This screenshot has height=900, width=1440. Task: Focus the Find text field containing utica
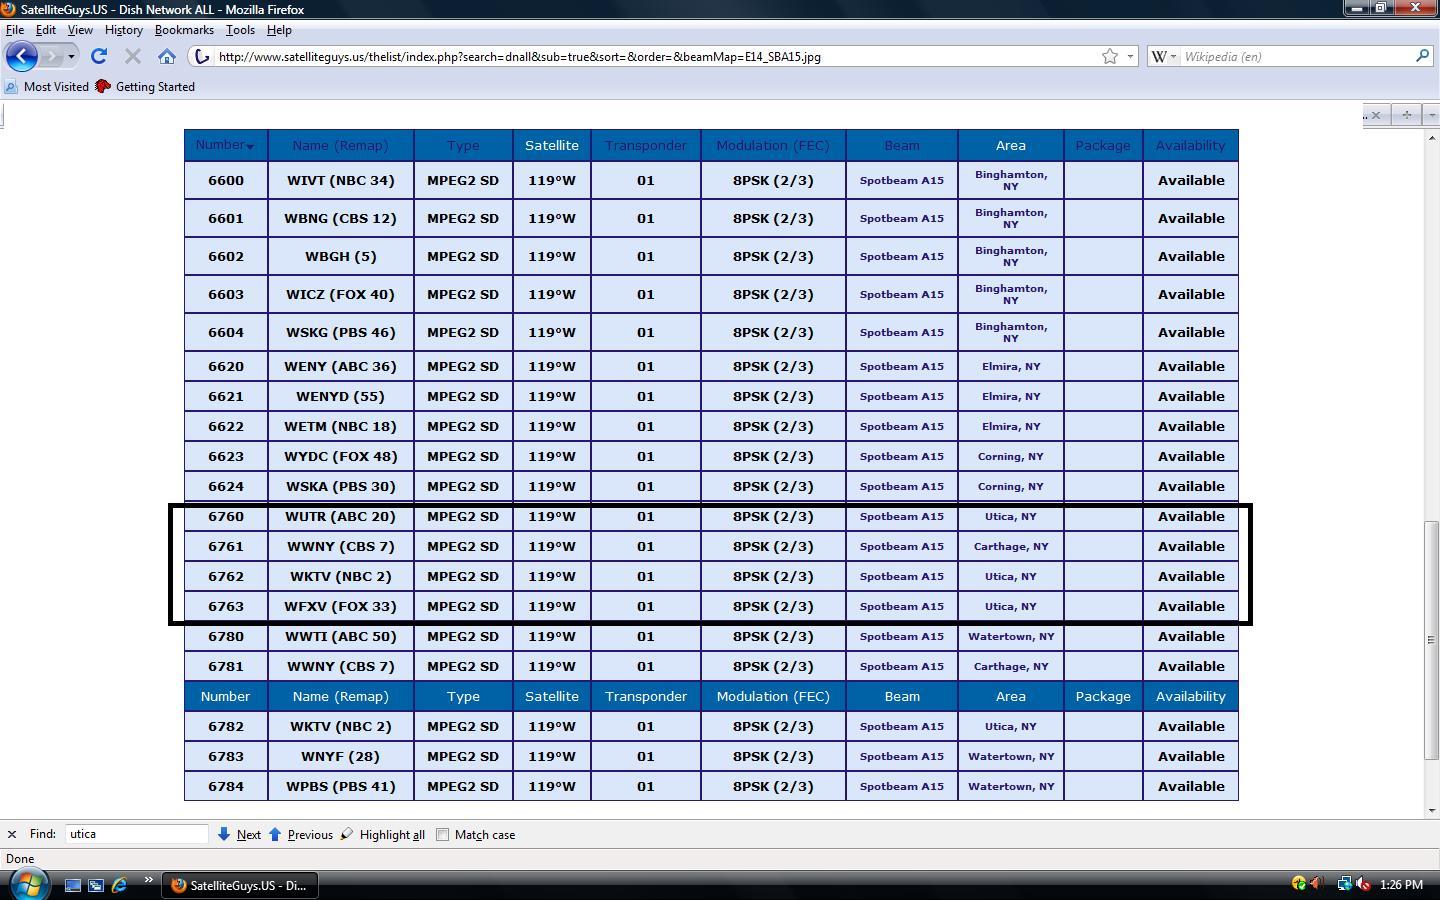[137, 834]
